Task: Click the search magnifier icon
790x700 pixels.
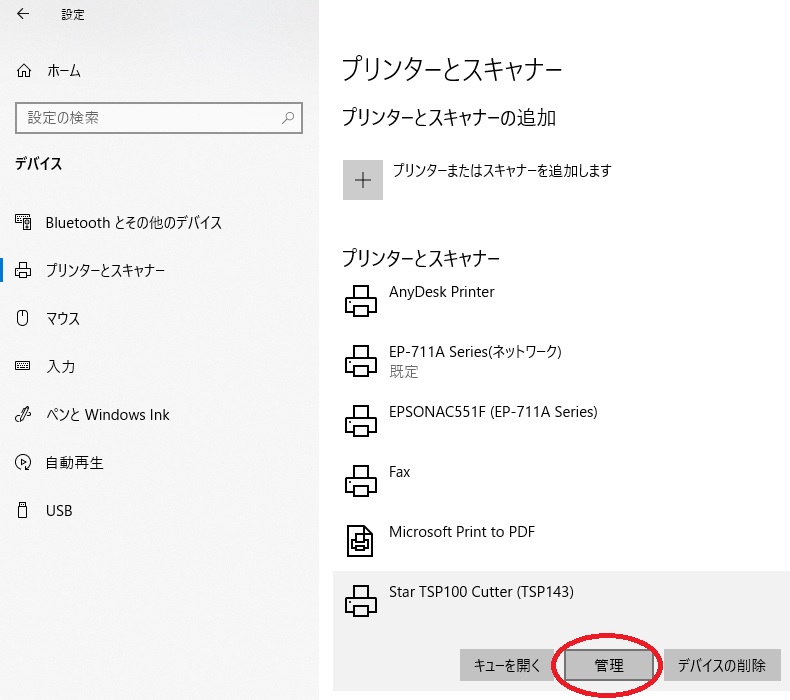Action: point(288,118)
